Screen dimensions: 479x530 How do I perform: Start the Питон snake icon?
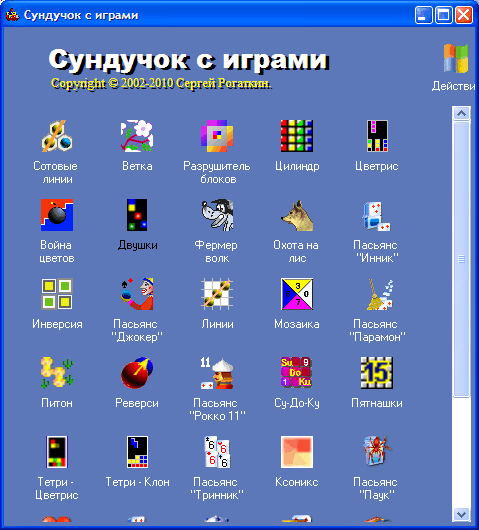(57, 373)
